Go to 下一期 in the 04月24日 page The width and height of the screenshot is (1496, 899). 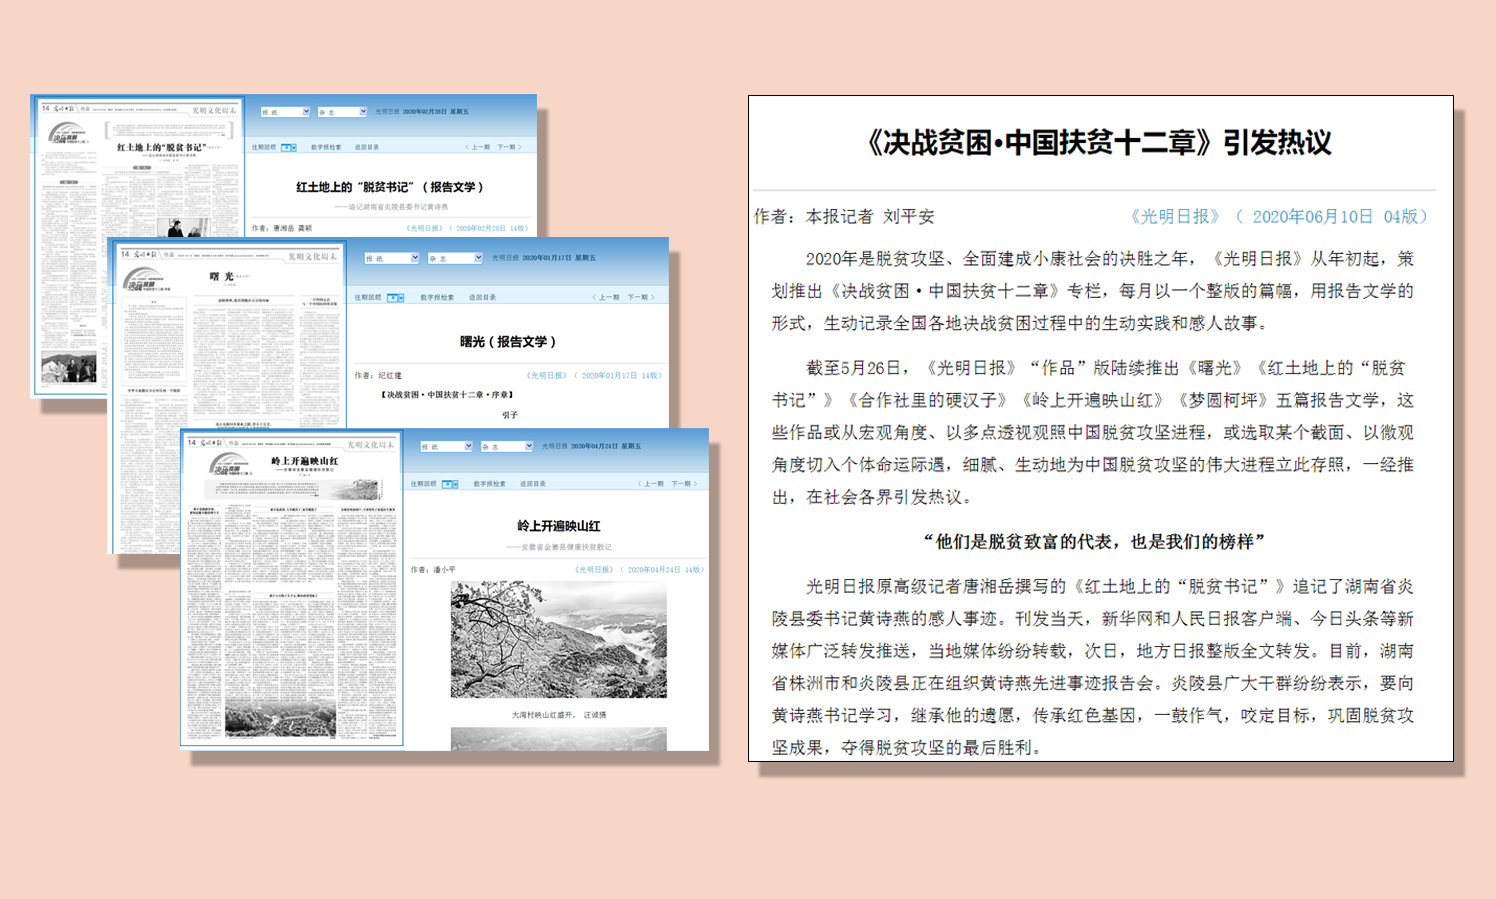click(684, 484)
